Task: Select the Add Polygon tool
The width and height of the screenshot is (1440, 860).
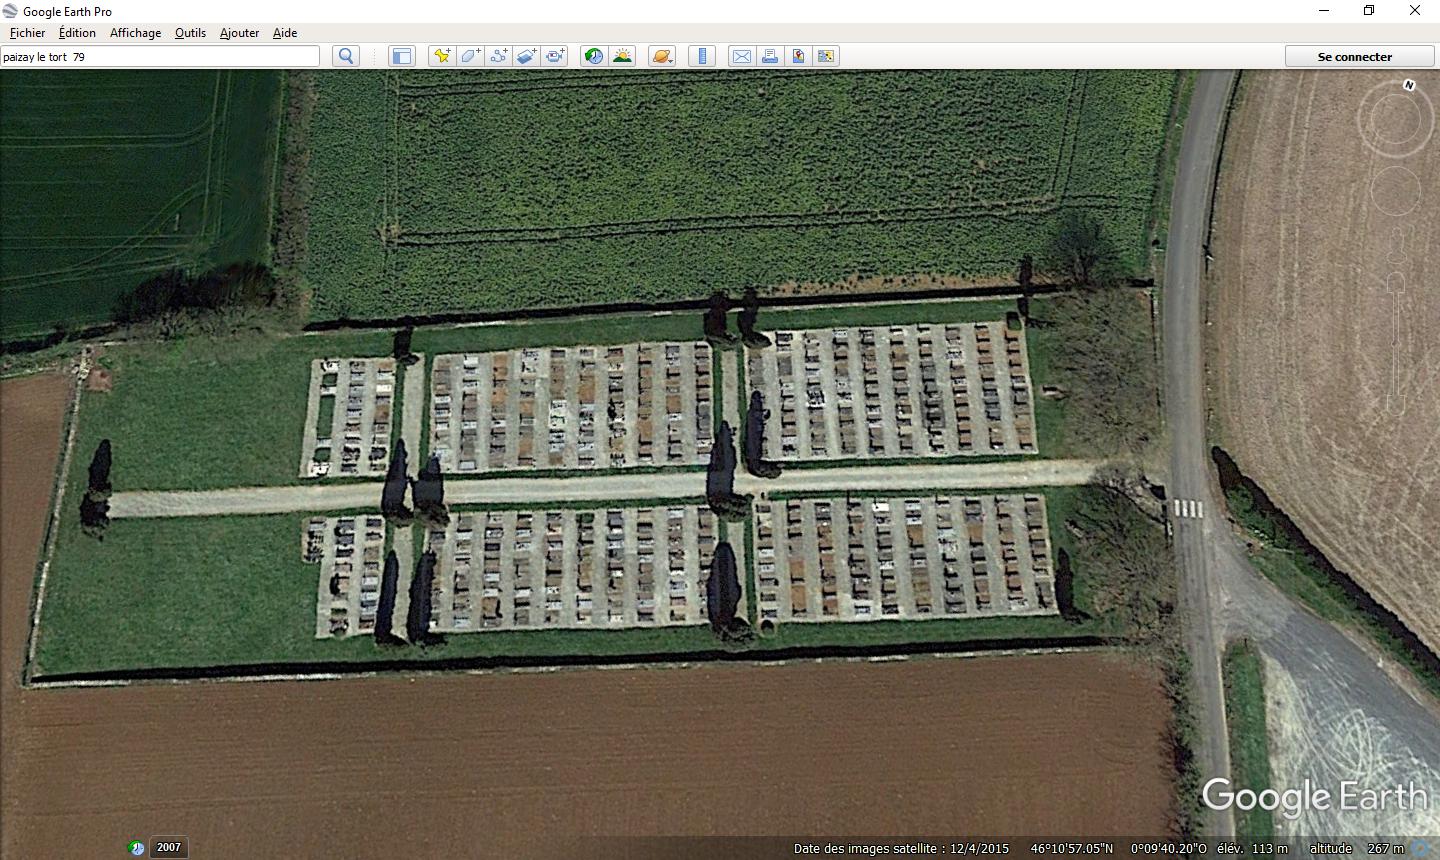Action: pos(470,56)
